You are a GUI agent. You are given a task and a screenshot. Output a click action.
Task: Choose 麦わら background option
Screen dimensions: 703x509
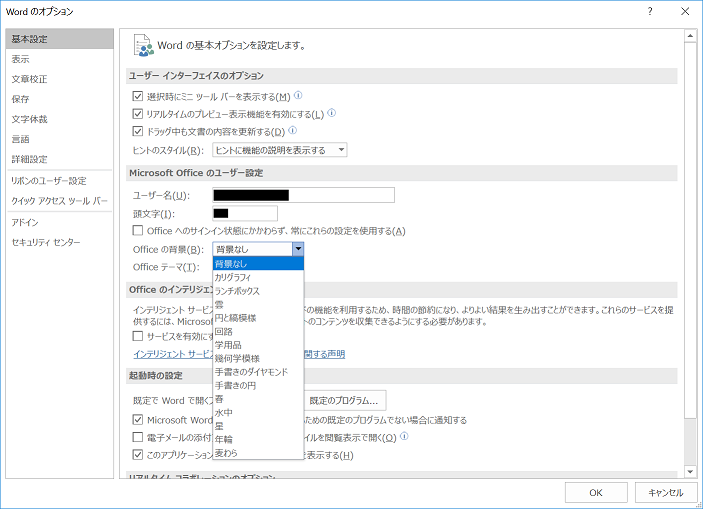tap(258, 452)
